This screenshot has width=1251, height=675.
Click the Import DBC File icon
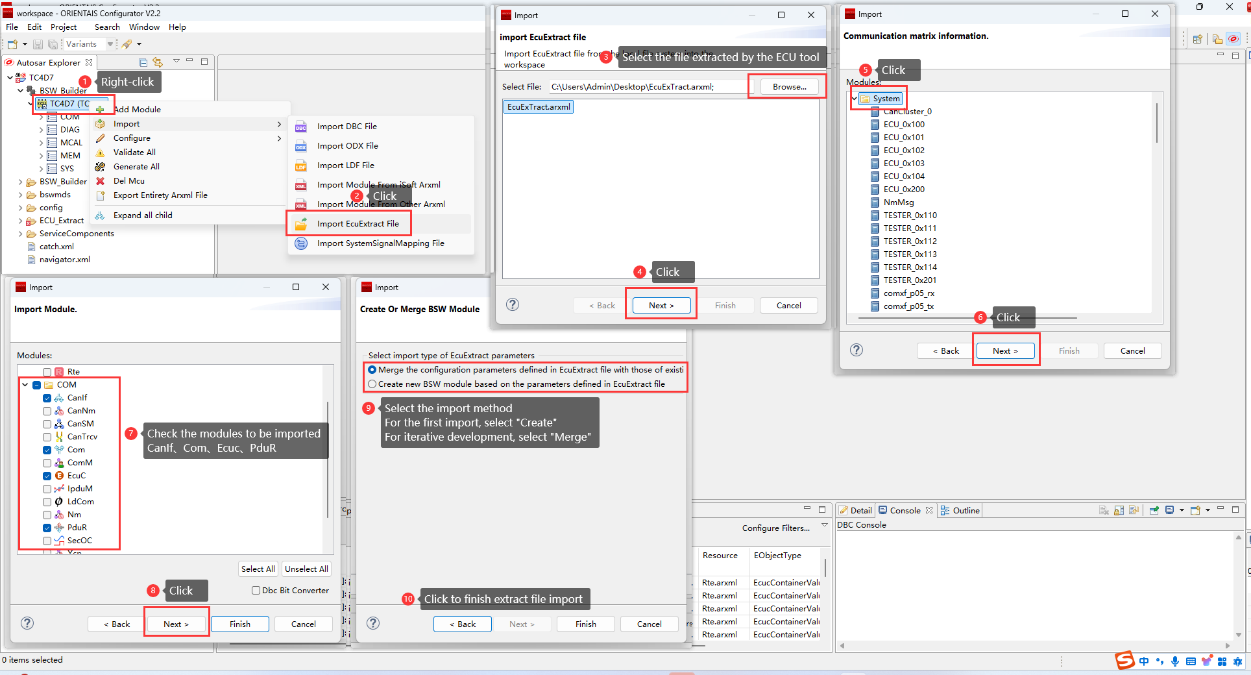click(301, 127)
